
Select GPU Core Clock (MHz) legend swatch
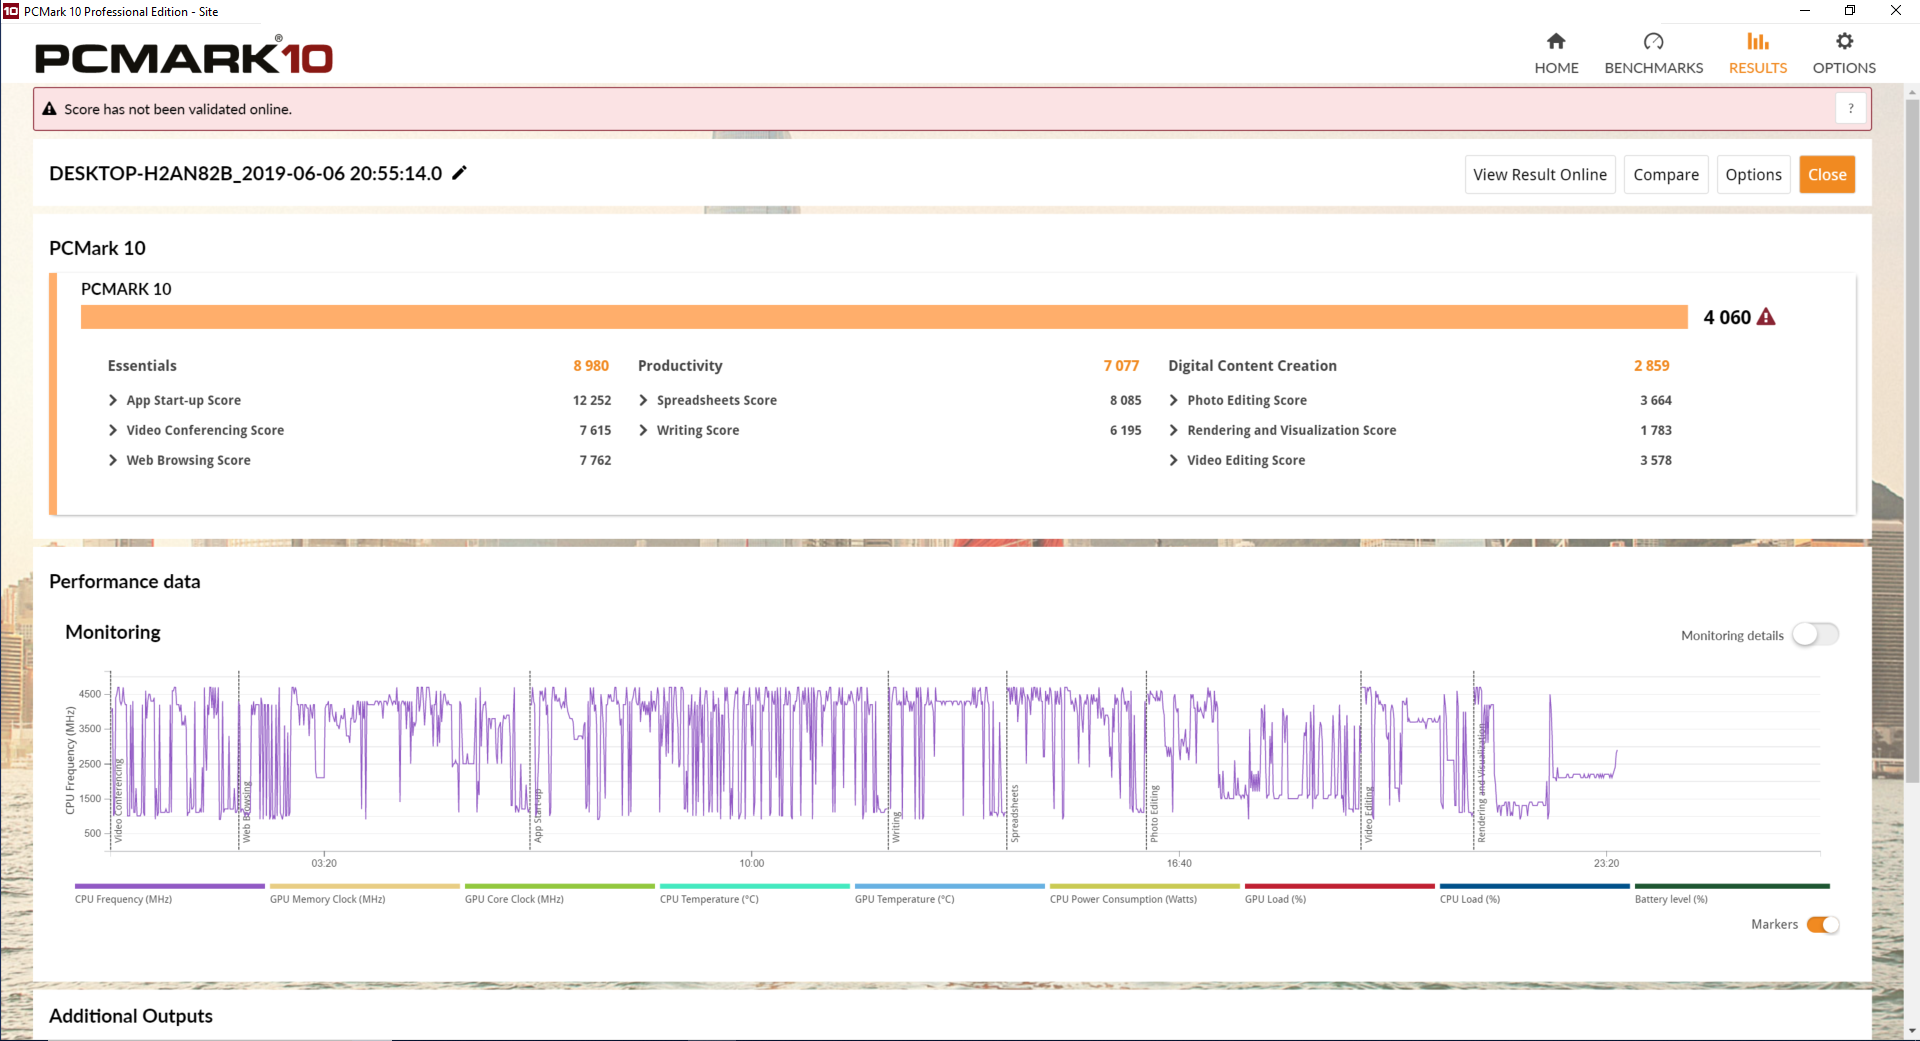click(560, 886)
